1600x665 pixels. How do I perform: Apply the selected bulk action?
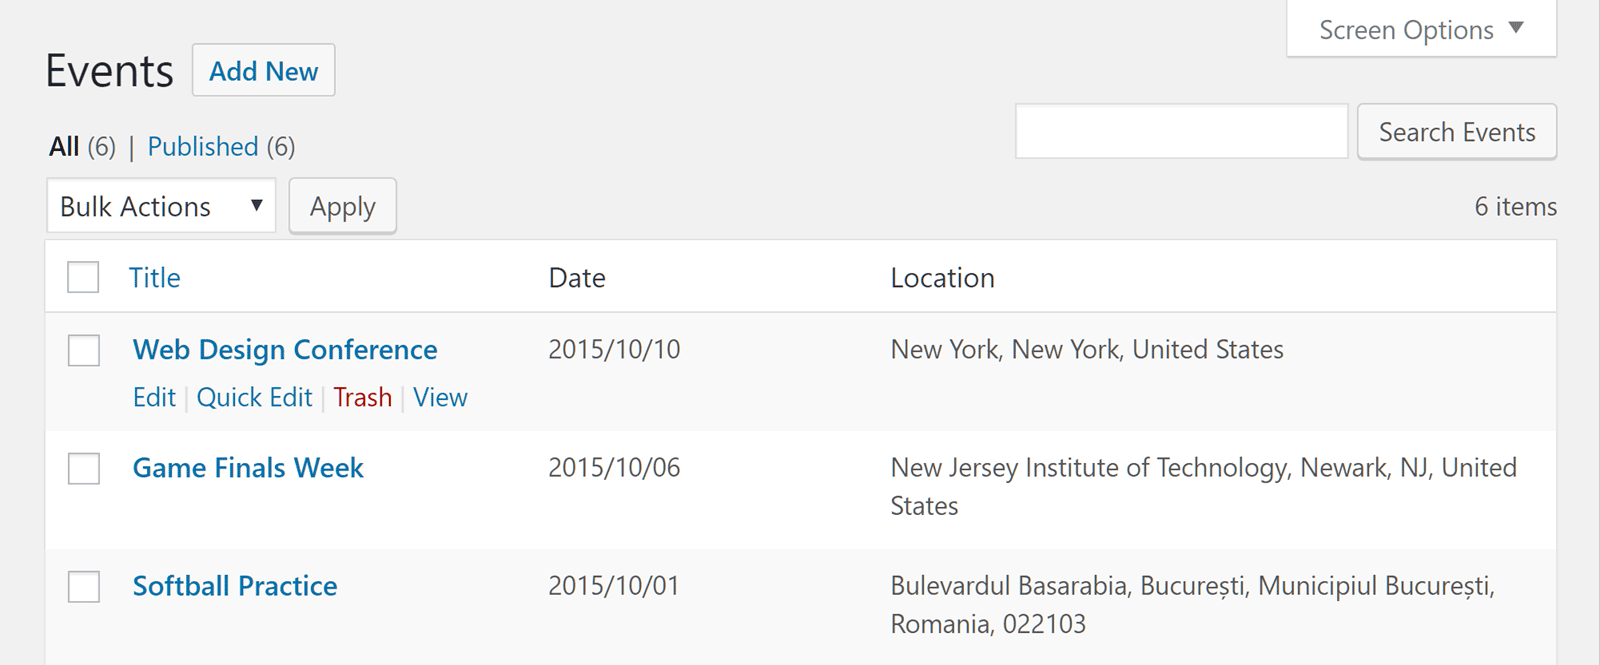click(x=343, y=207)
